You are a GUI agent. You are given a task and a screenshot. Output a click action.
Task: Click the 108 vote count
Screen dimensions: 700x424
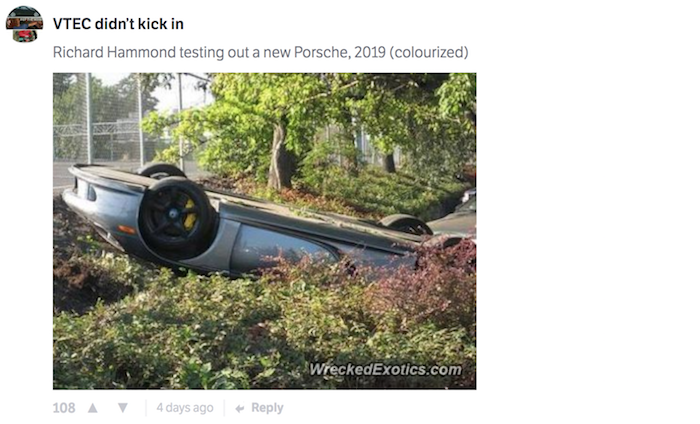(x=64, y=408)
